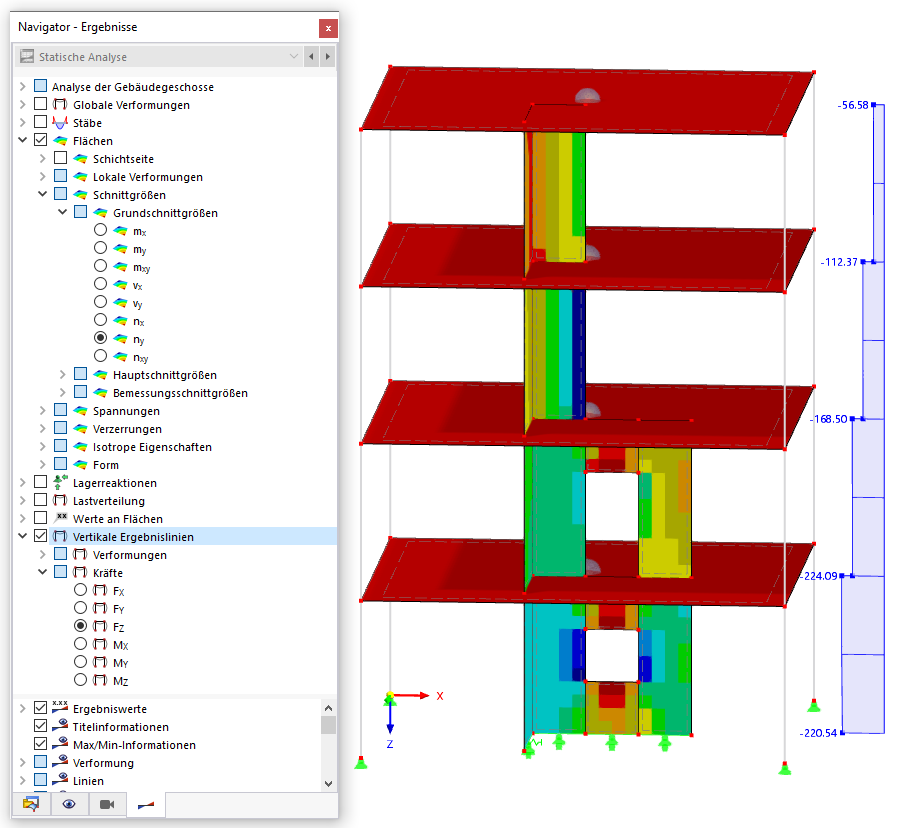Select the Mz moment radio button
Image resolution: width=898 pixels, height=828 pixels.
click(x=81, y=680)
